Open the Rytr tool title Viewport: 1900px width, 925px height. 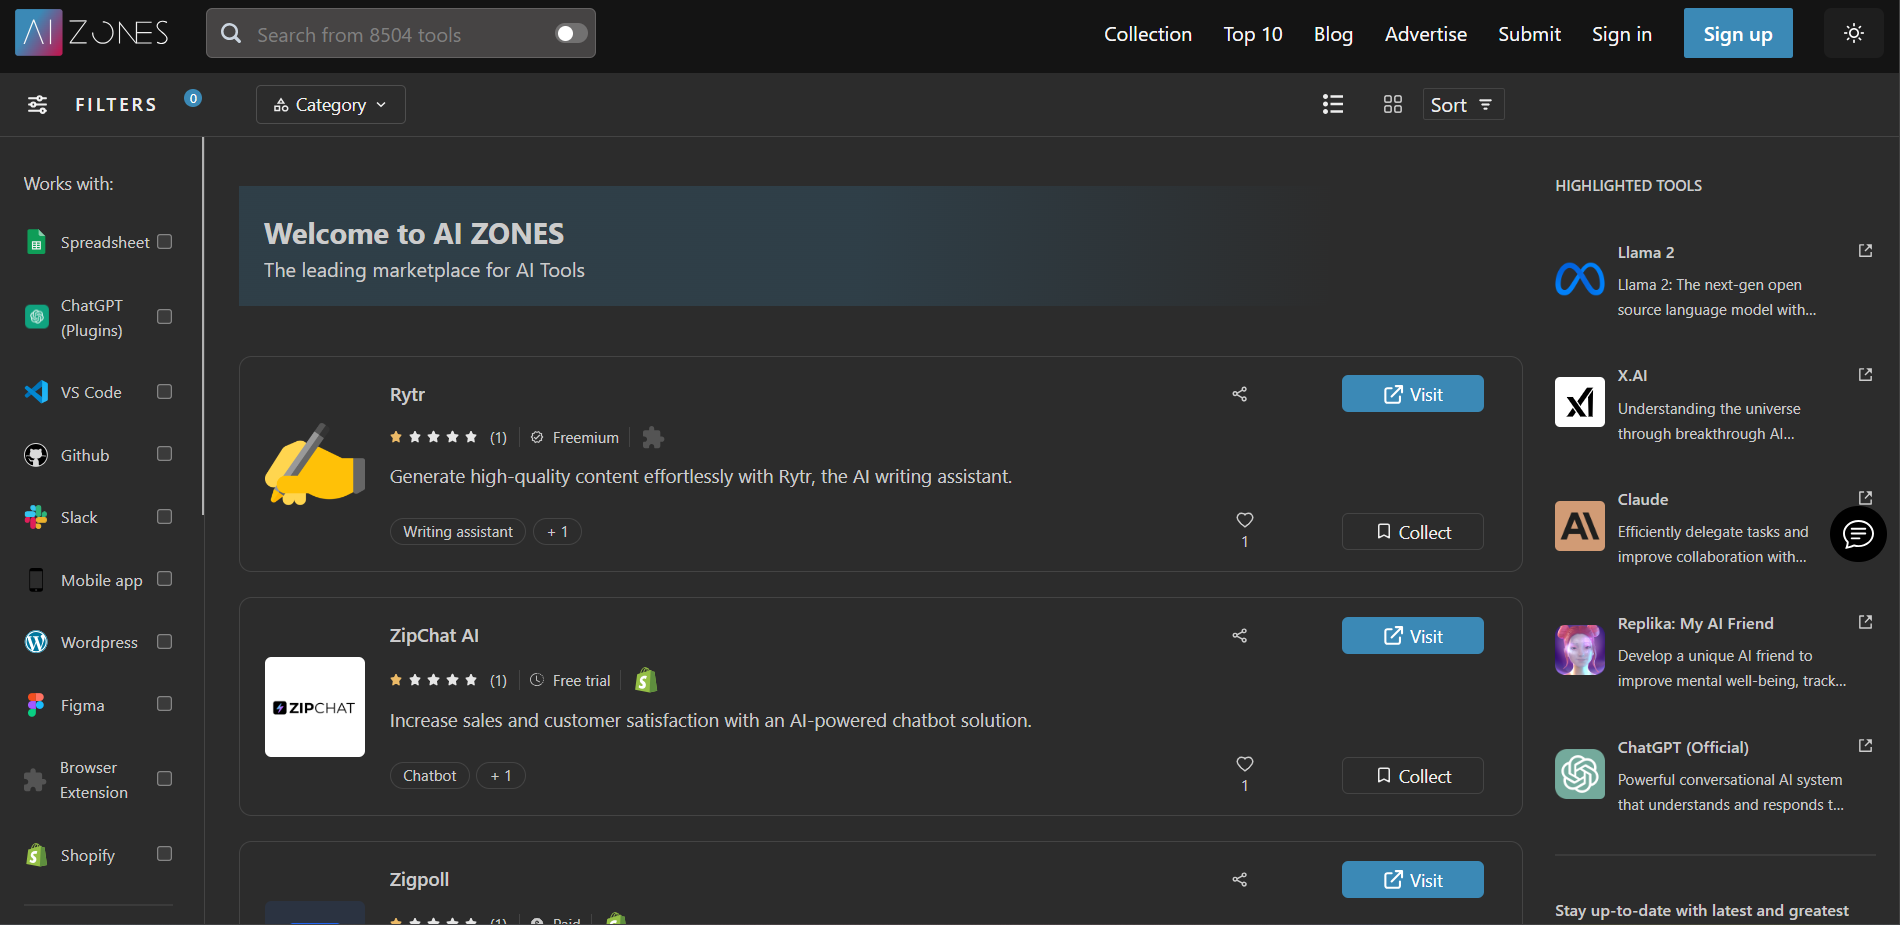click(x=407, y=394)
